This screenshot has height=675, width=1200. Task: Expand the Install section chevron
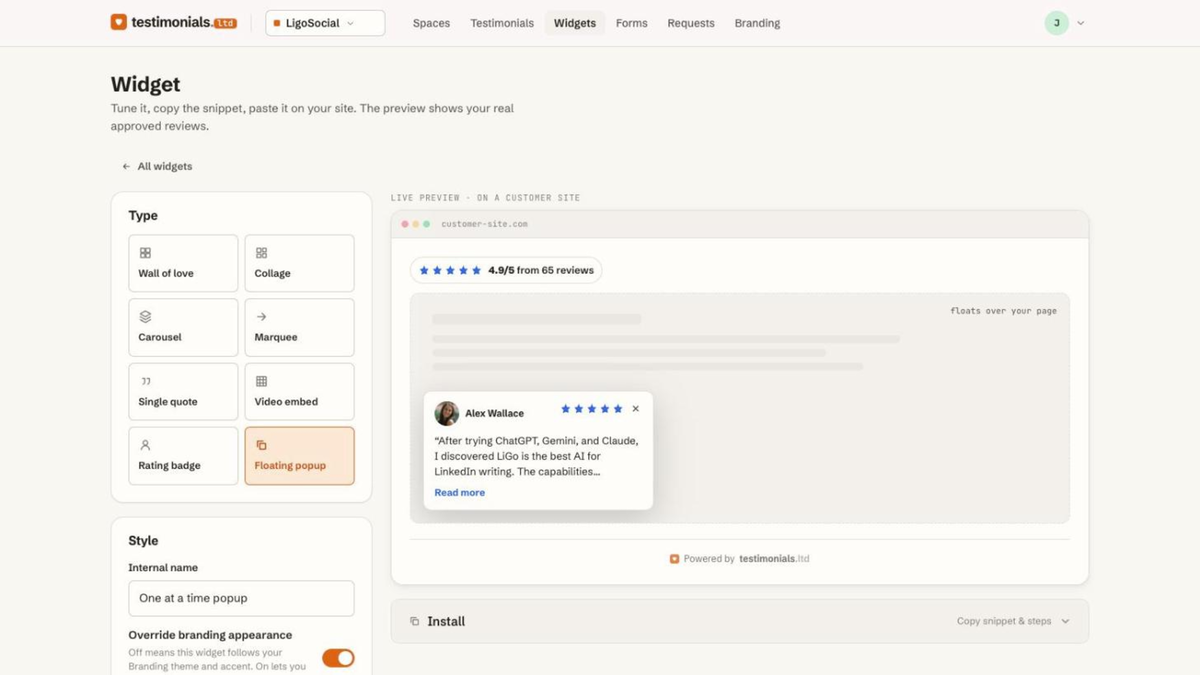click(1065, 621)
